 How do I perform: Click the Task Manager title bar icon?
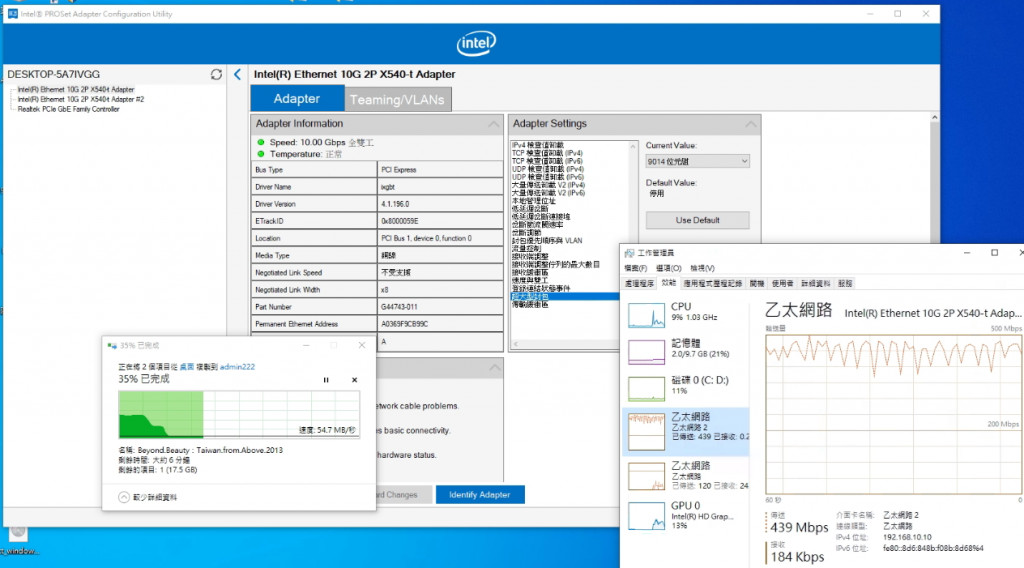[629, 253]
